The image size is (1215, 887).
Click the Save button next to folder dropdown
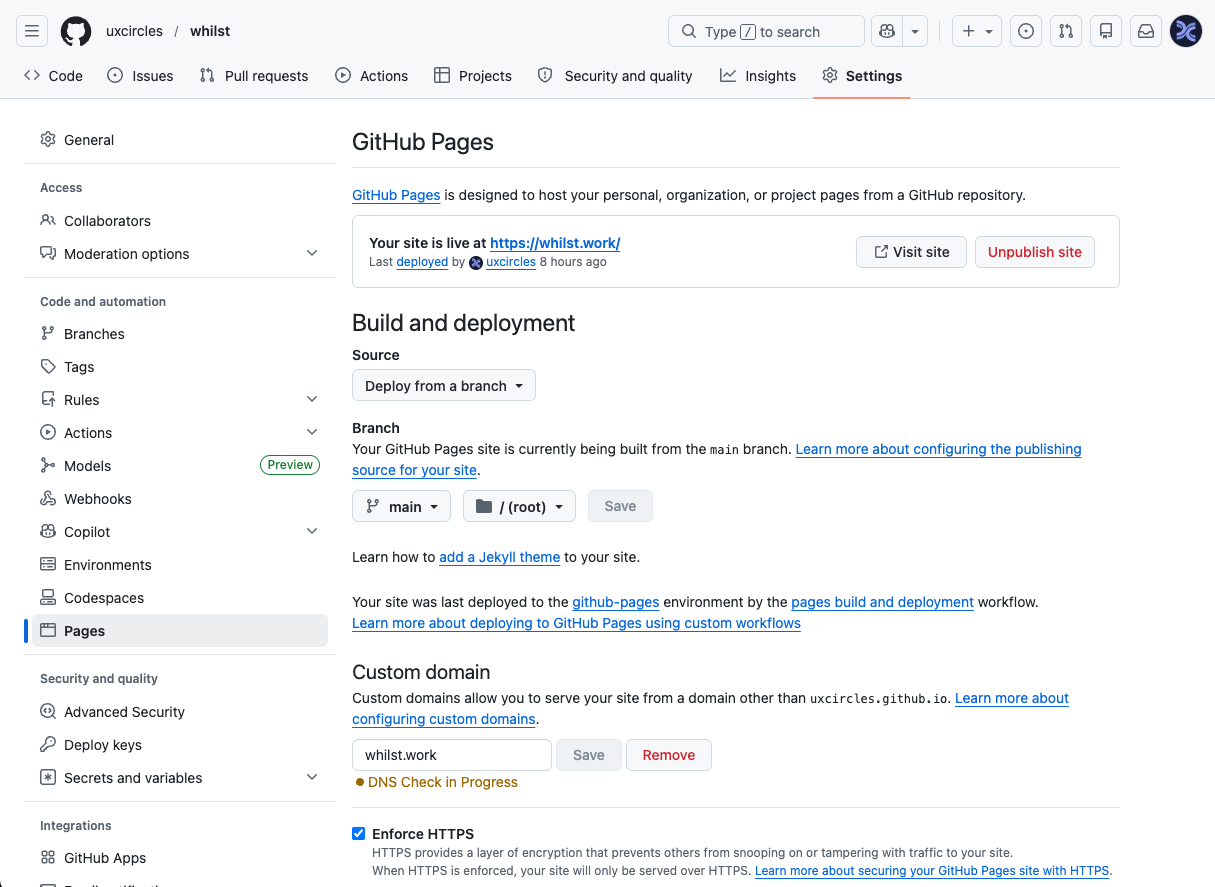620,507
